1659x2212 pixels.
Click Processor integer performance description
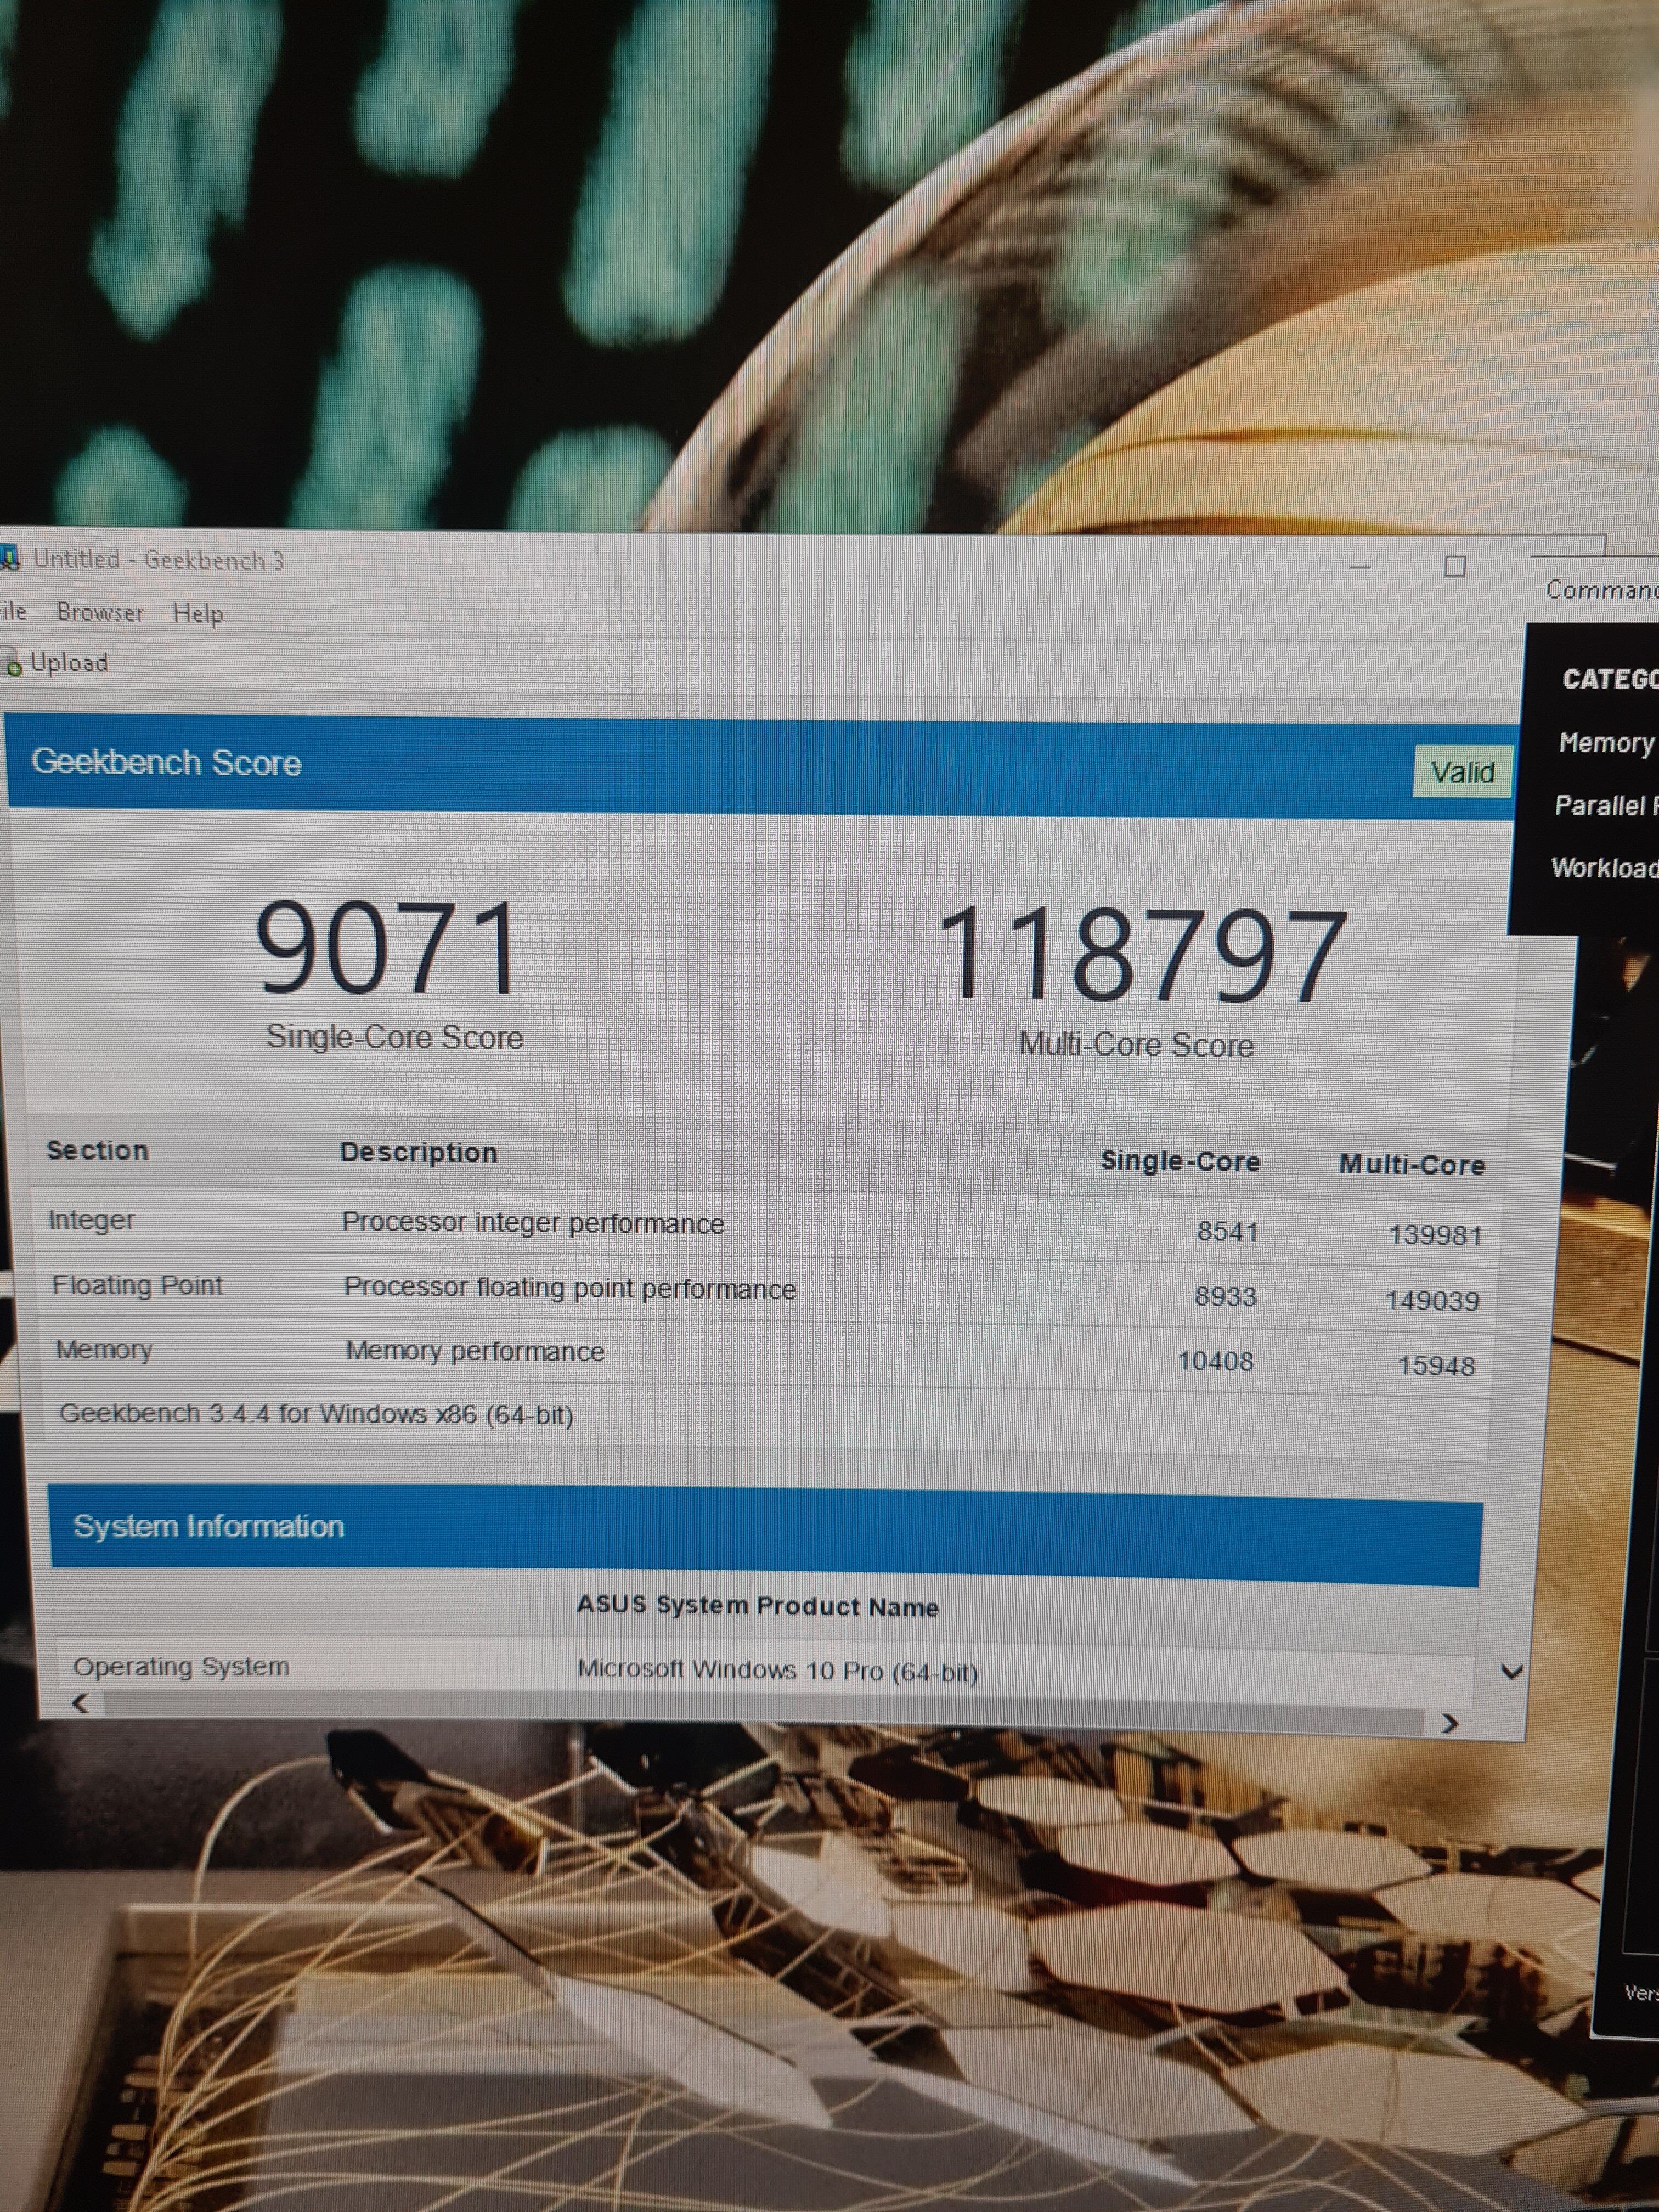point(533,1223)
